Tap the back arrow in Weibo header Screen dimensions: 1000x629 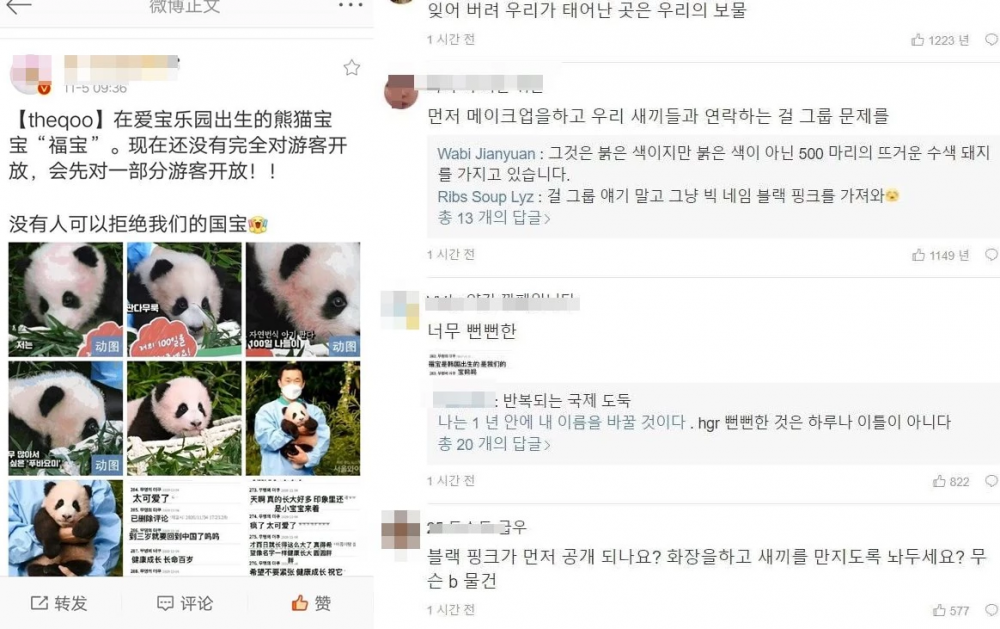click(x=18, y=6)
